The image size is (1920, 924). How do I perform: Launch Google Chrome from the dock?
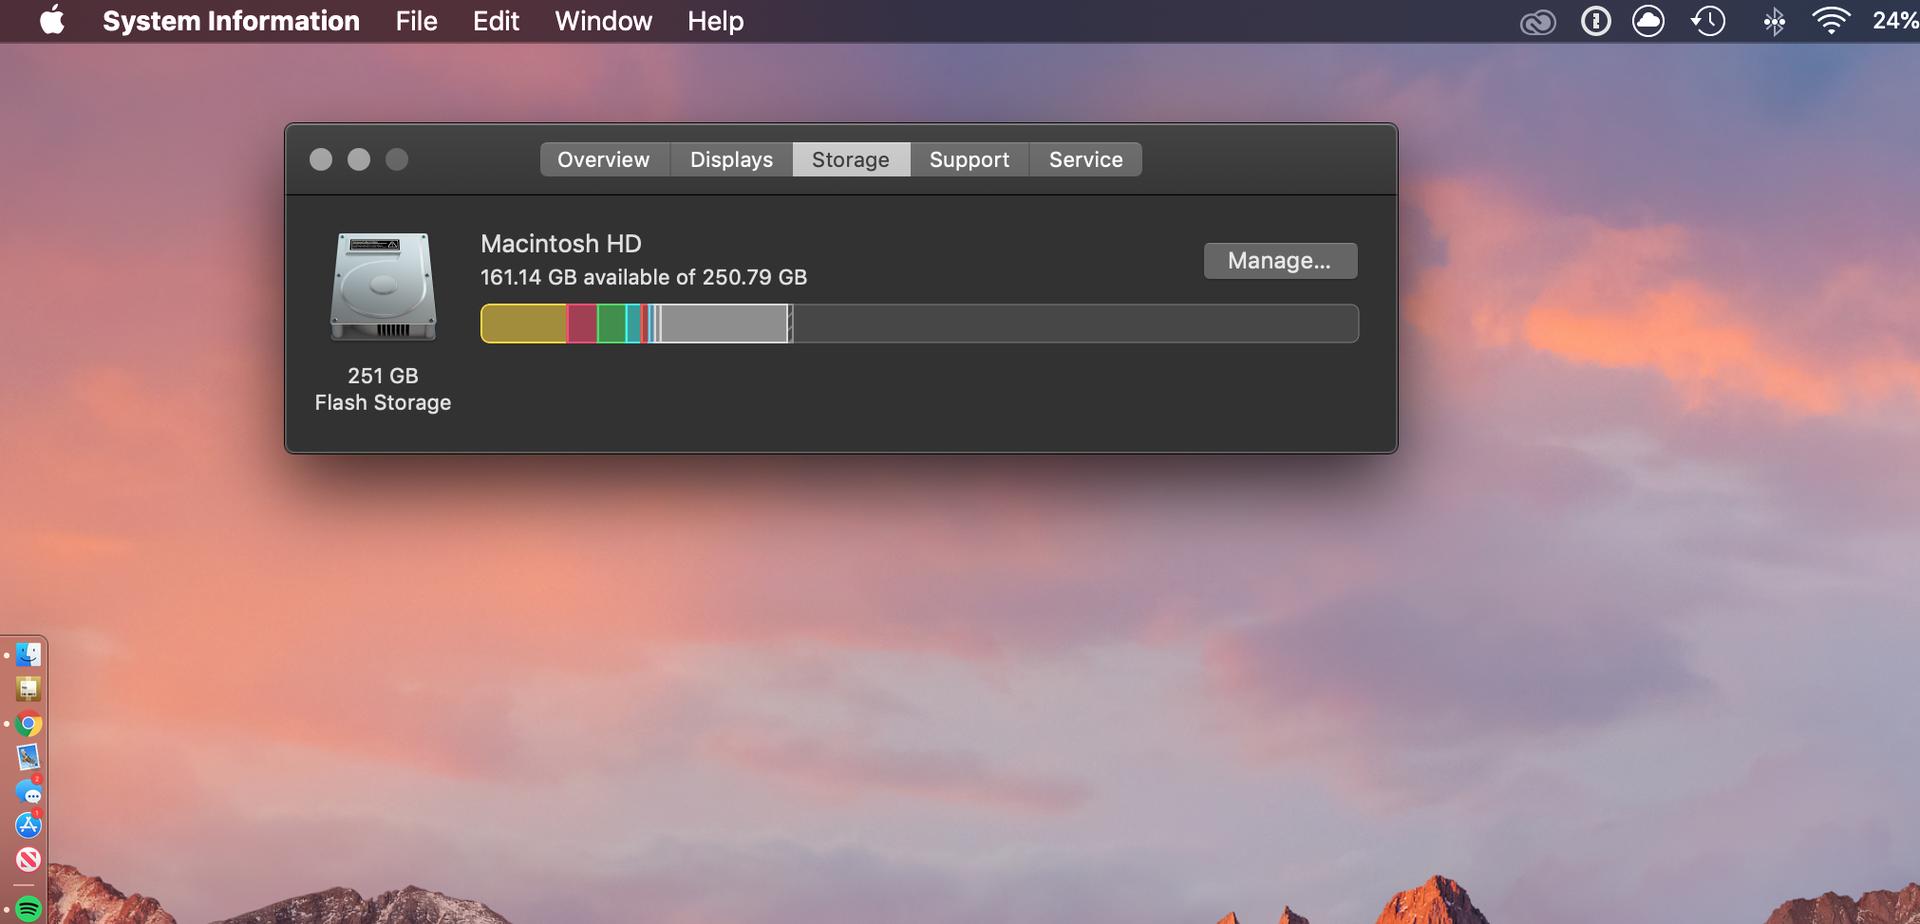click(28, 723)
